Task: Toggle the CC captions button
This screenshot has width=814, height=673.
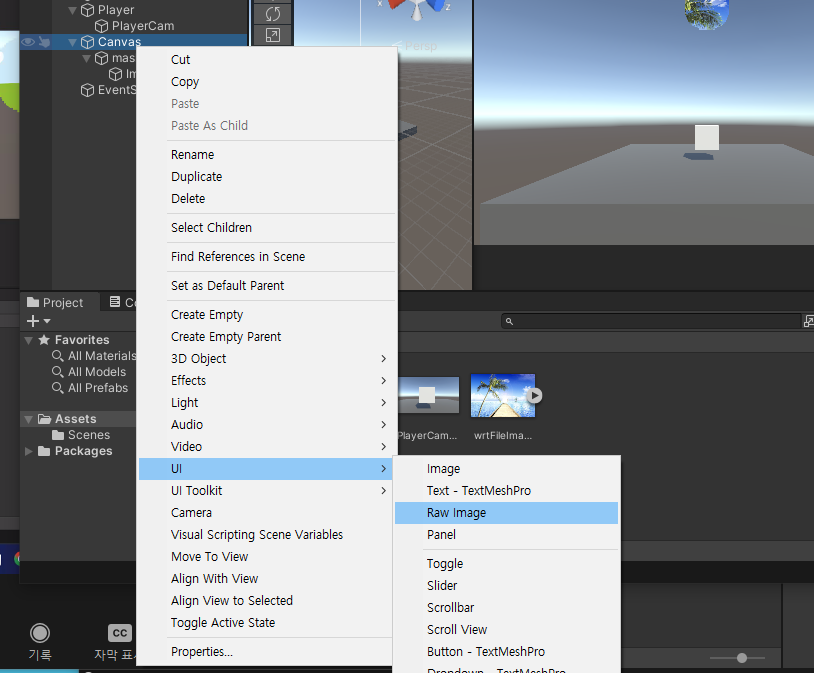Action: pyautogui.click(x=120, y=633)
